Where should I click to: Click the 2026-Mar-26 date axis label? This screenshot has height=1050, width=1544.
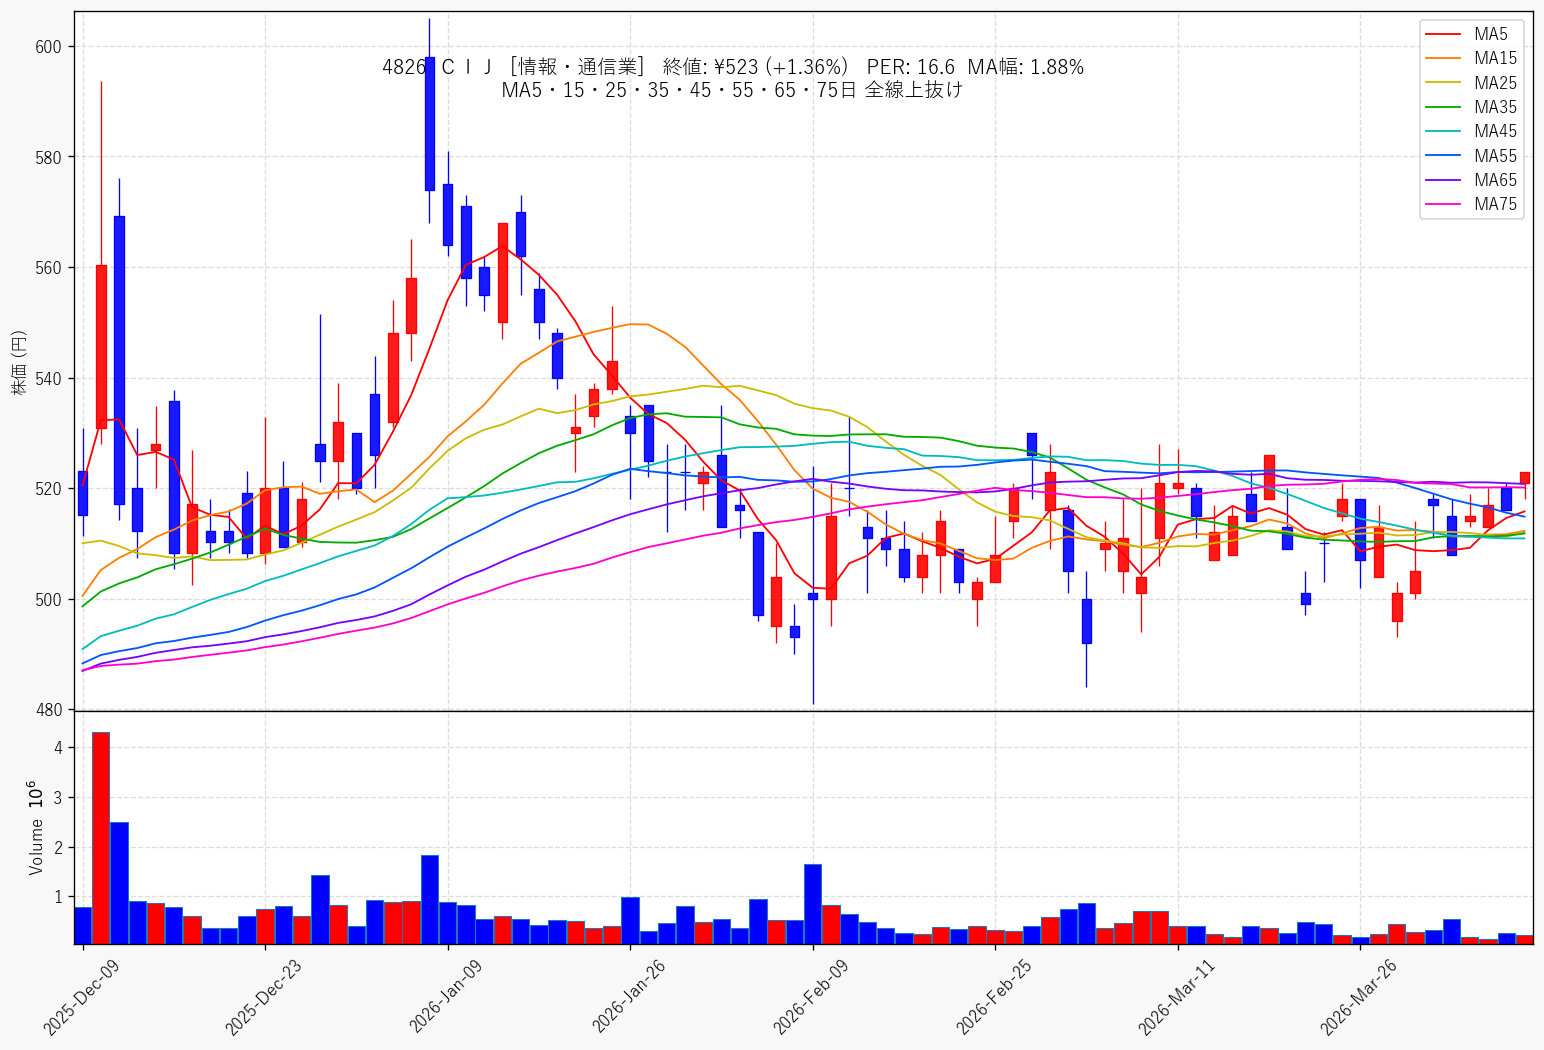coord(1358,997)
